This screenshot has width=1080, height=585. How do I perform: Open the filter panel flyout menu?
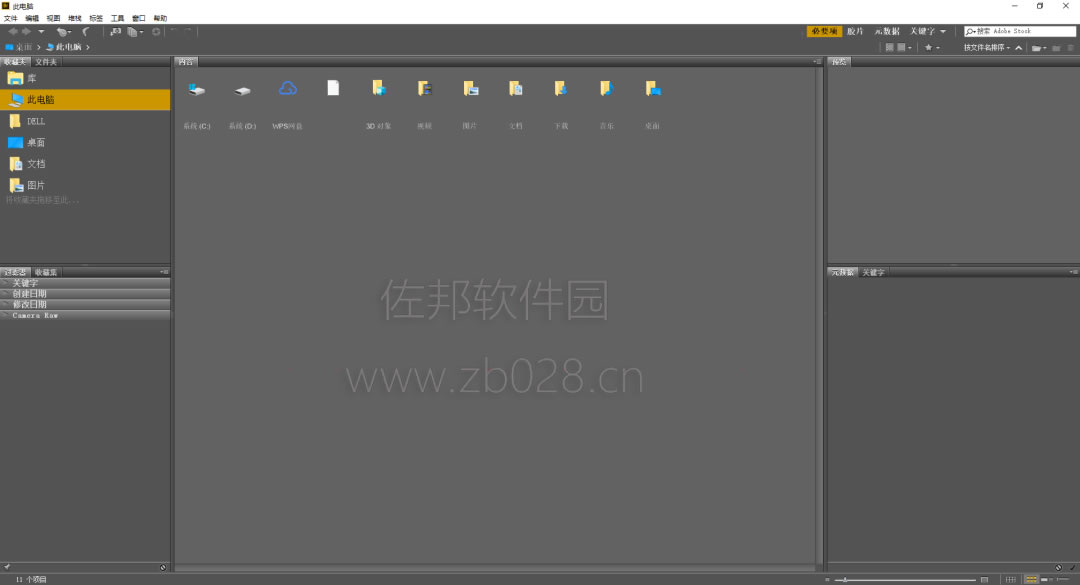(x=164, y=272)
